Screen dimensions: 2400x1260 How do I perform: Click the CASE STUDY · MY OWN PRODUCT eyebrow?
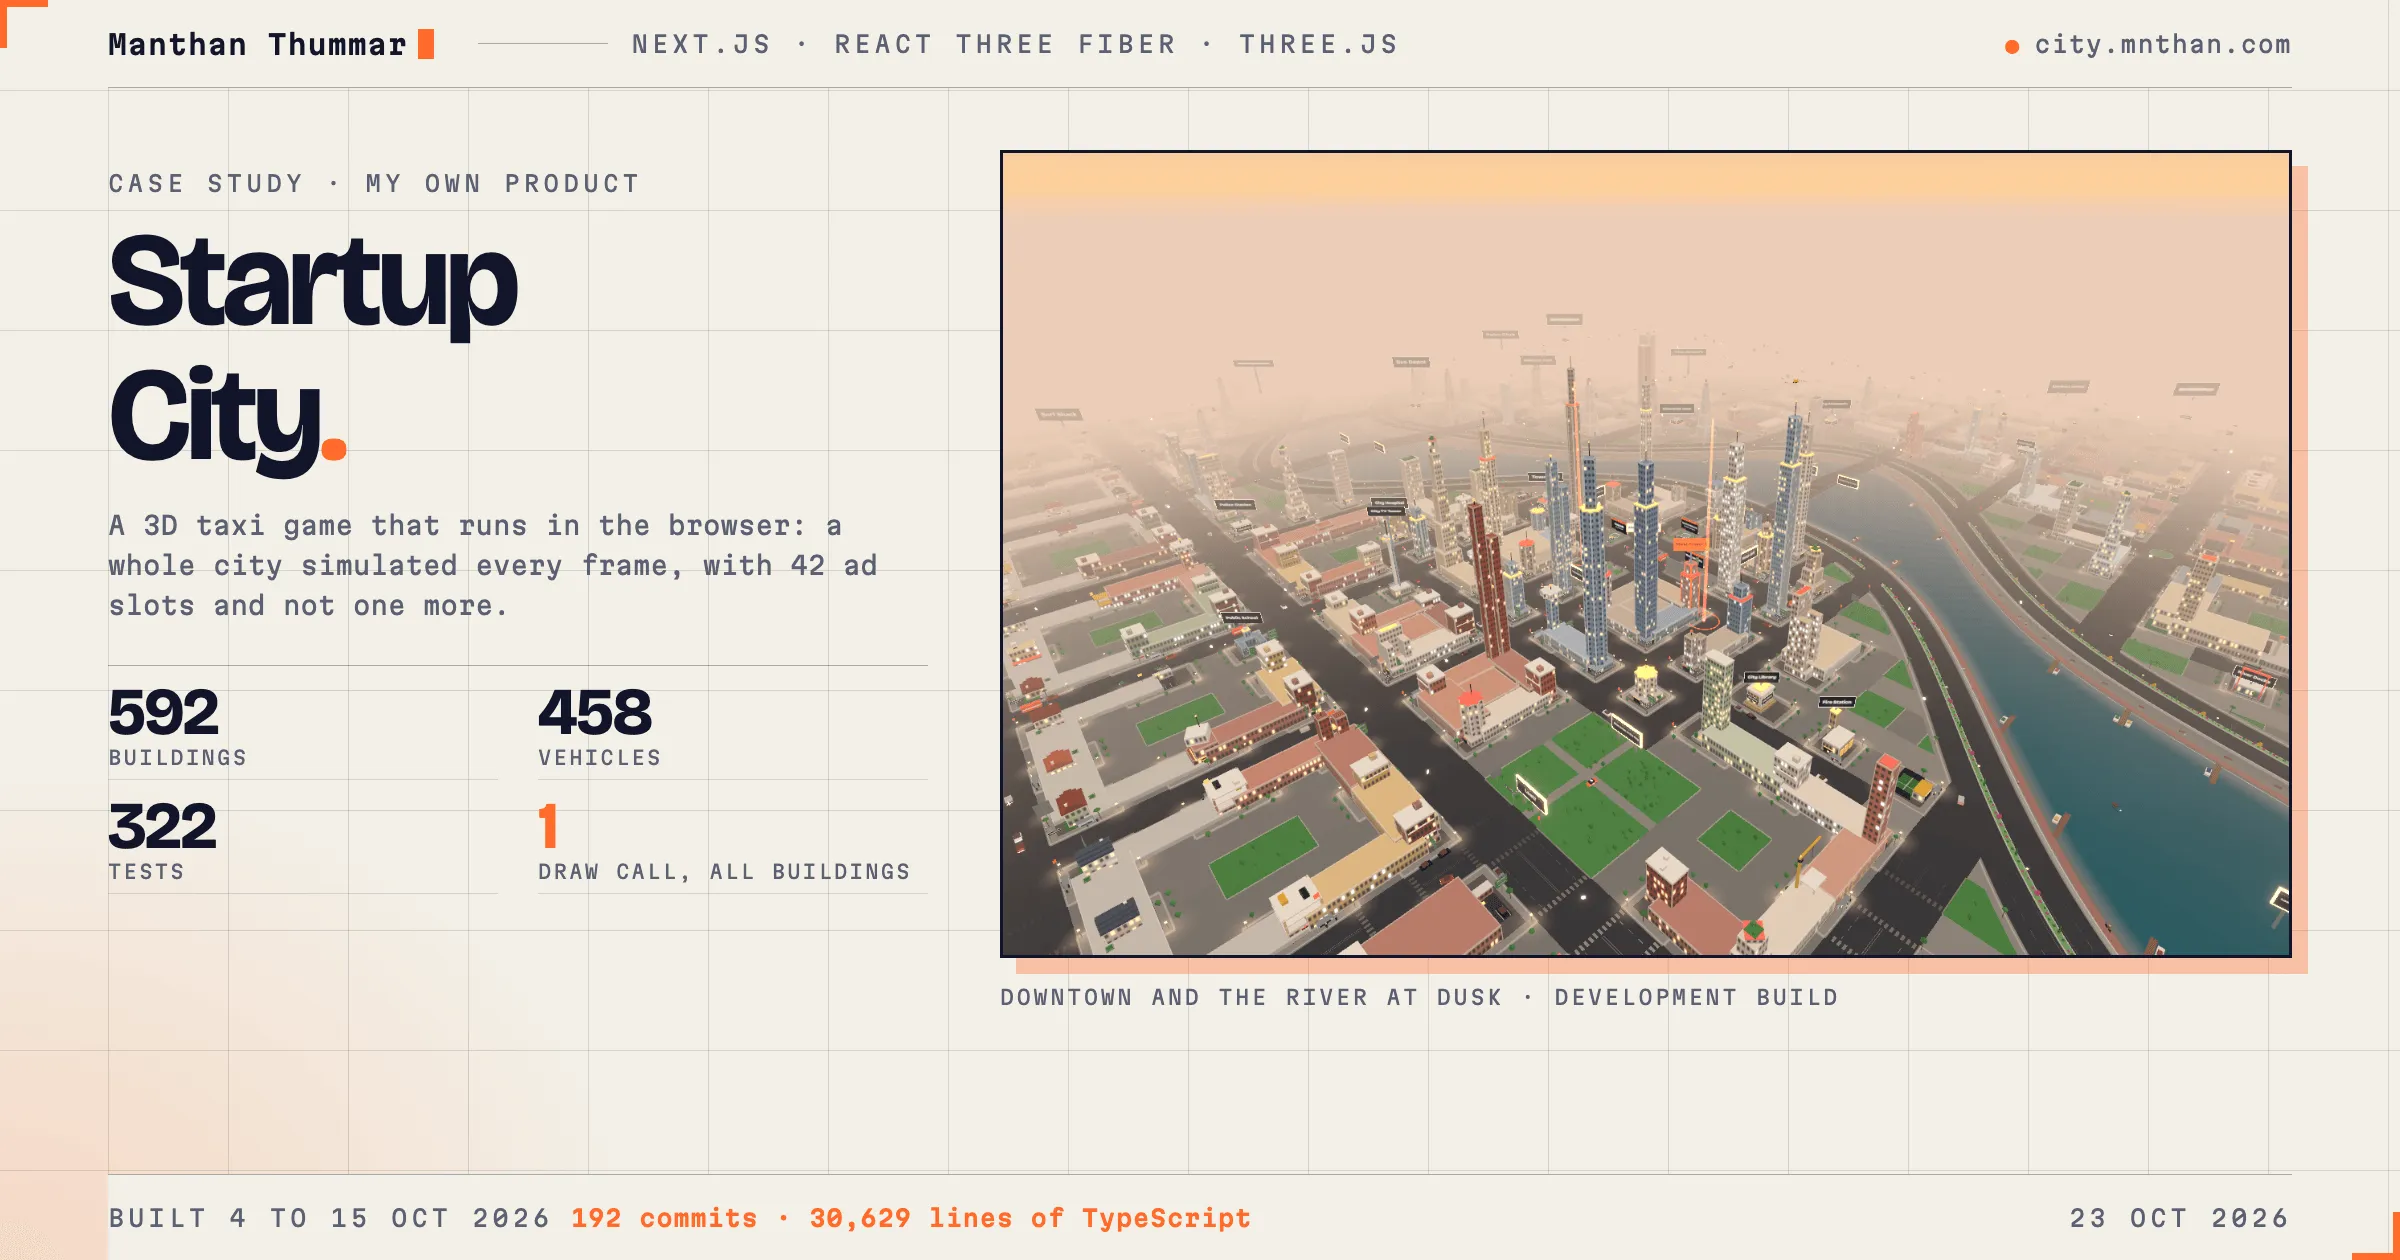click(374, 184)
